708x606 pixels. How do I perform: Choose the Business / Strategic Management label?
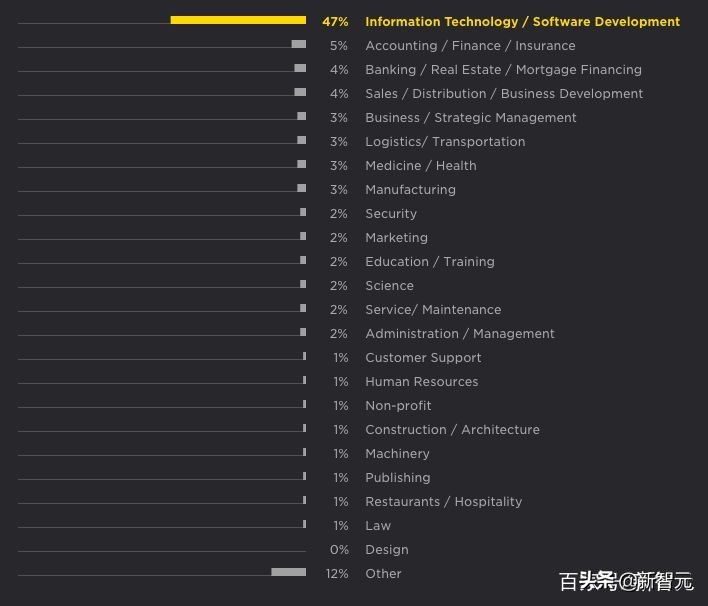click(x=470, y=118)
